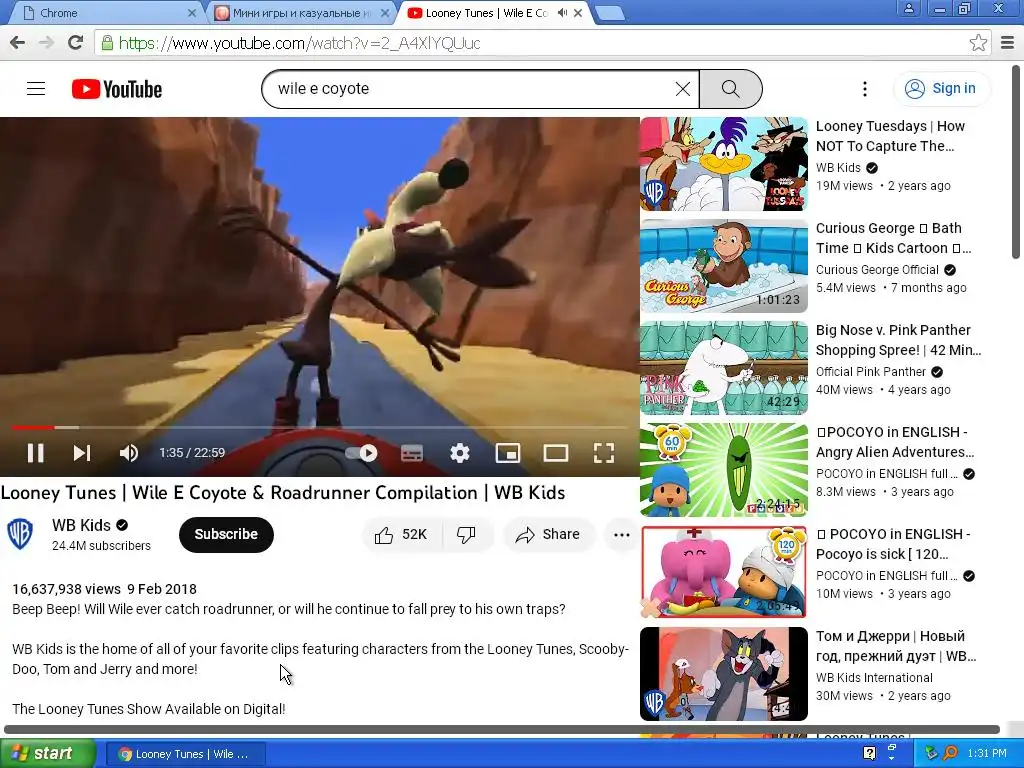Click the orange search tray icon
Screen dimensions: 1024x768
pos(950,754)
